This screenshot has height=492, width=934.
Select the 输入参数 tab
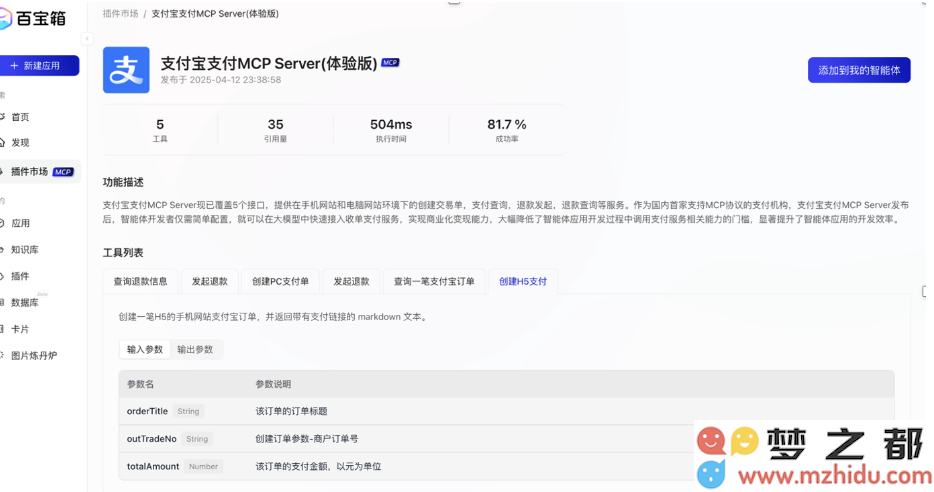click(145, 350)
